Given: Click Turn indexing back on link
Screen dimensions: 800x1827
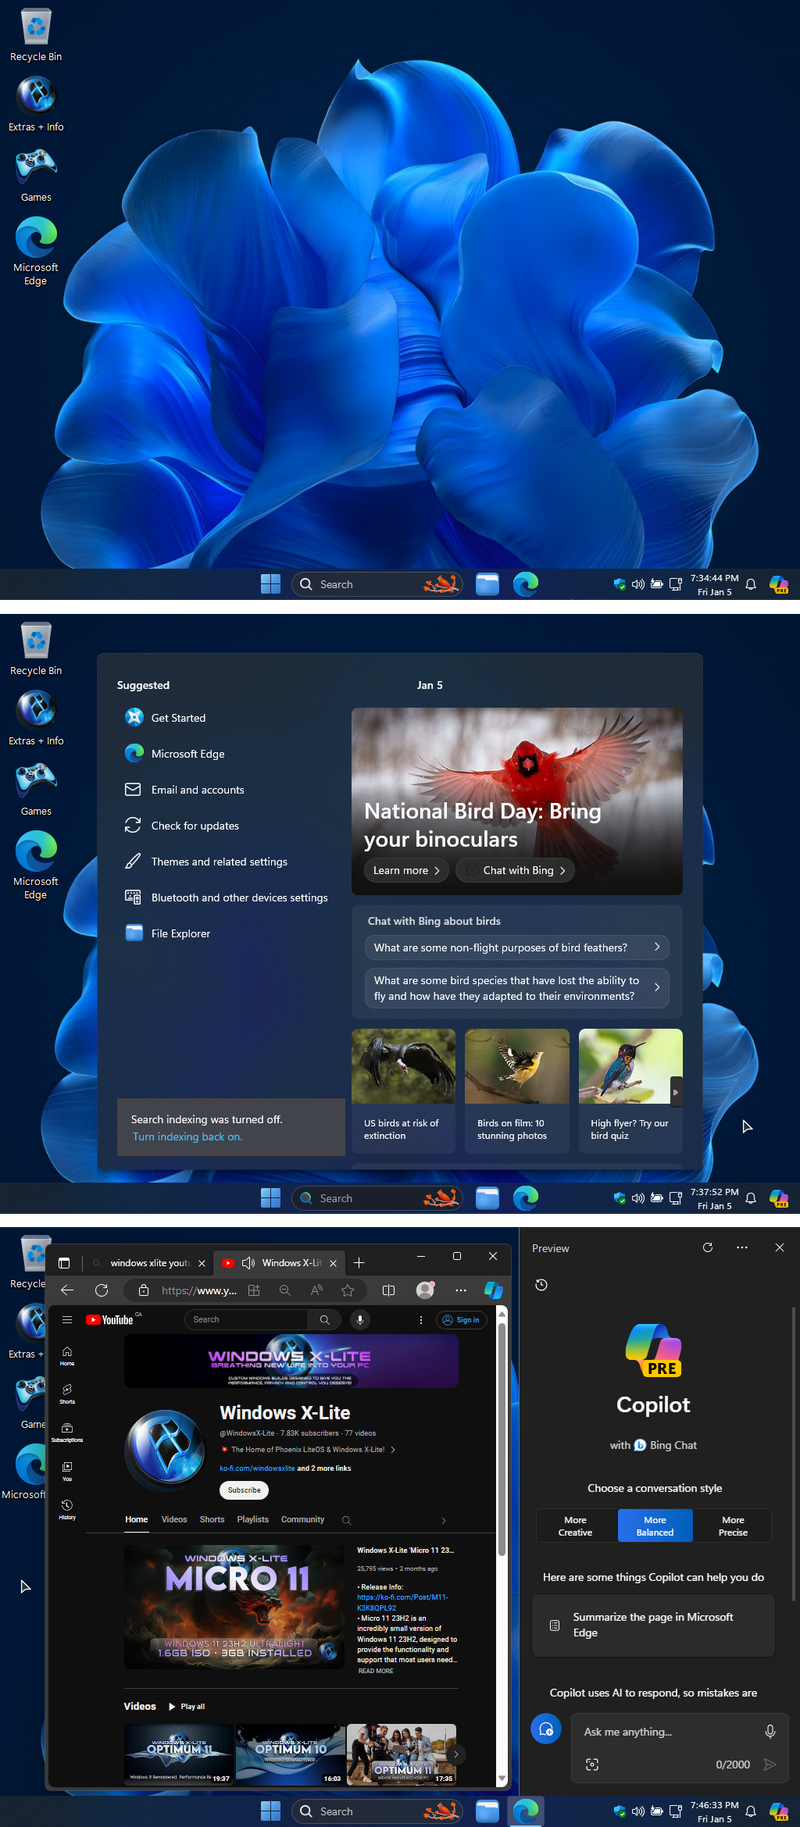Looking at the screenshot, I should 187,1136.
